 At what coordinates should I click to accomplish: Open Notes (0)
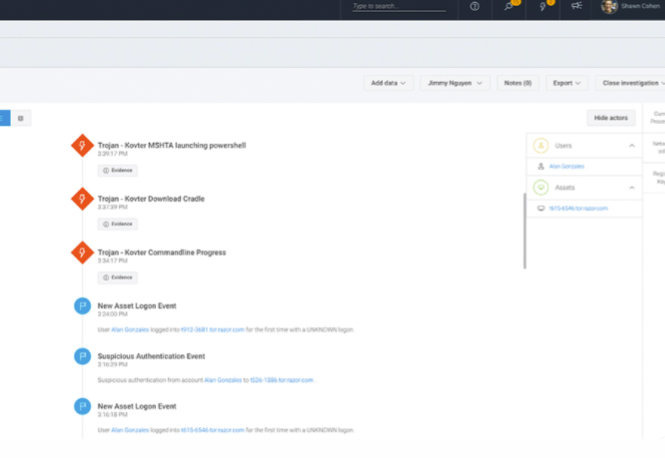(518, 83)
